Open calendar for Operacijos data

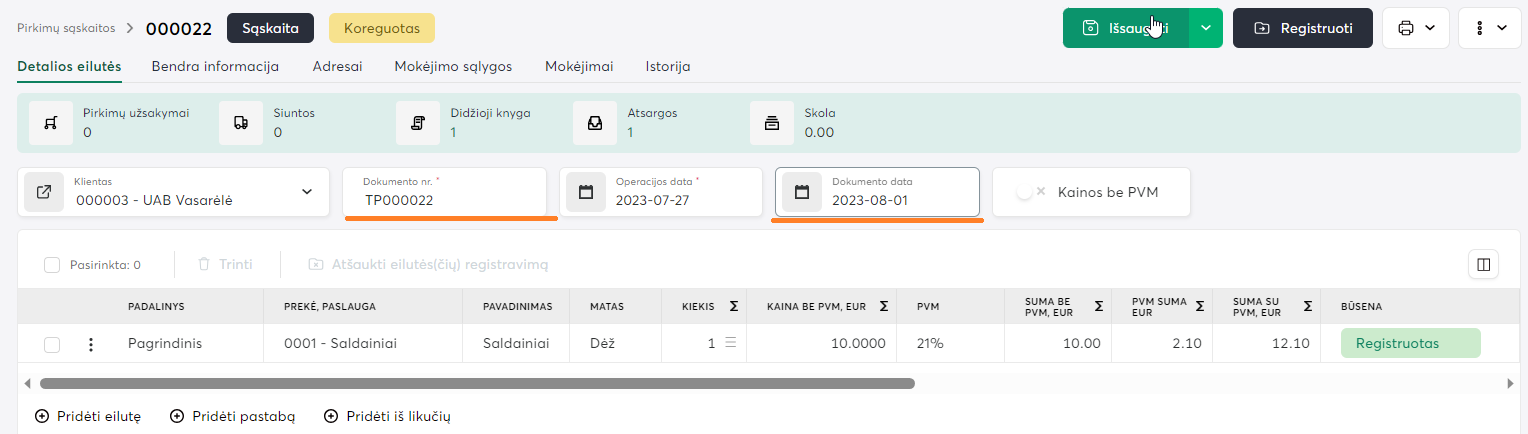point(586,192)
